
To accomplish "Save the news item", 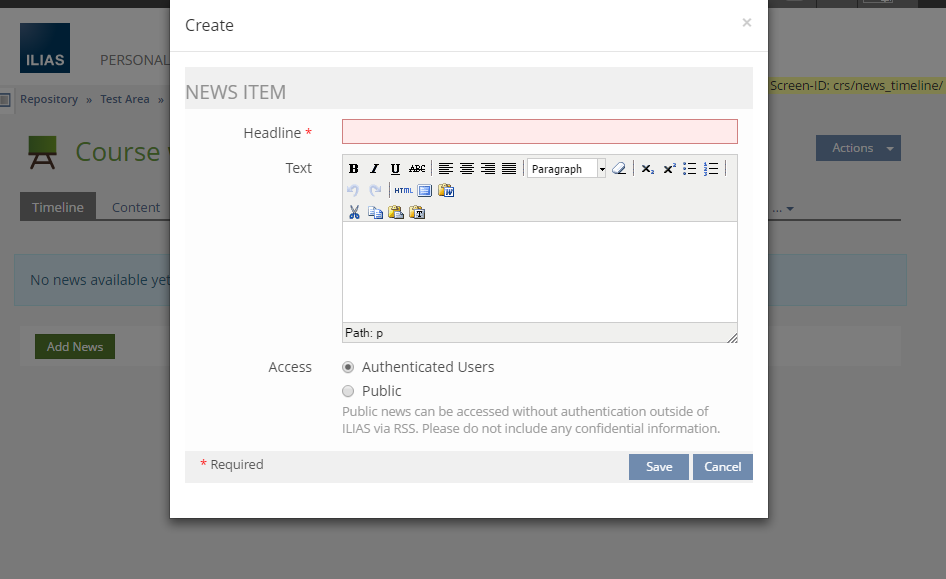I will click(659, 467).
